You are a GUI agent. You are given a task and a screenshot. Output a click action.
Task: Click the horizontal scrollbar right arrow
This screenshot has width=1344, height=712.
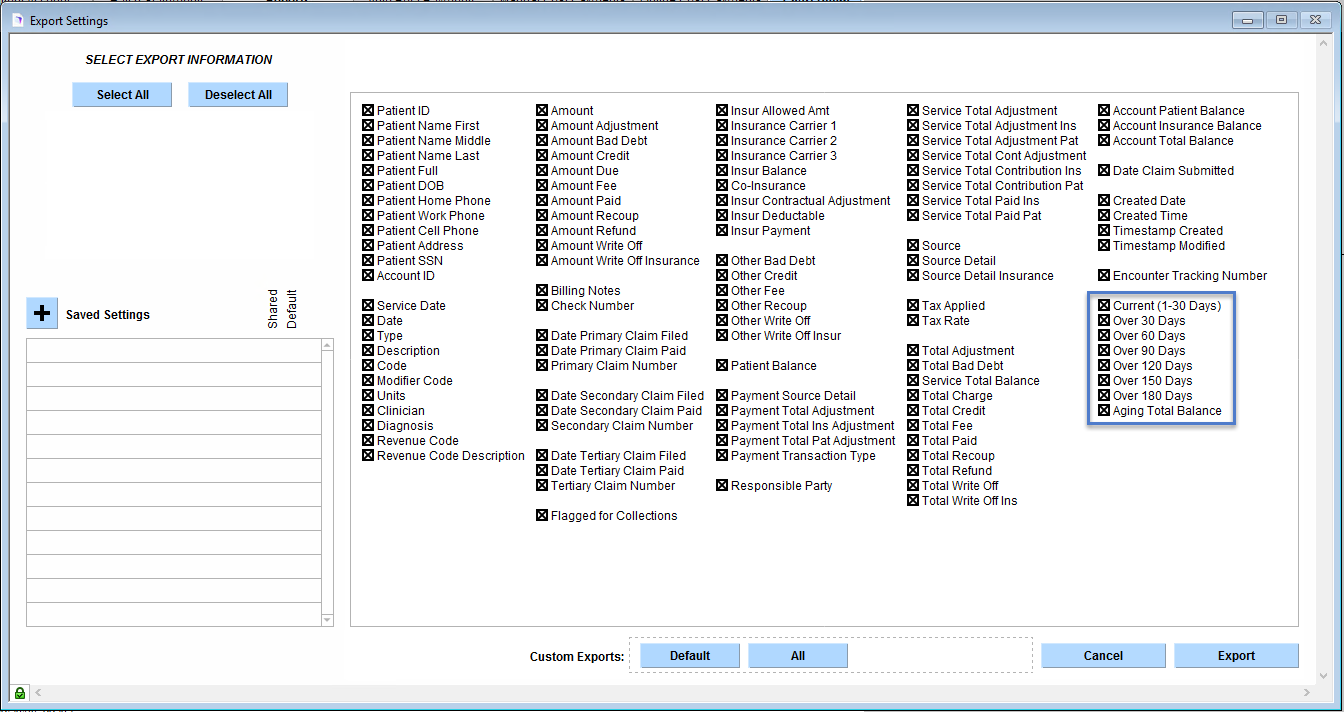pos(1307,693)
